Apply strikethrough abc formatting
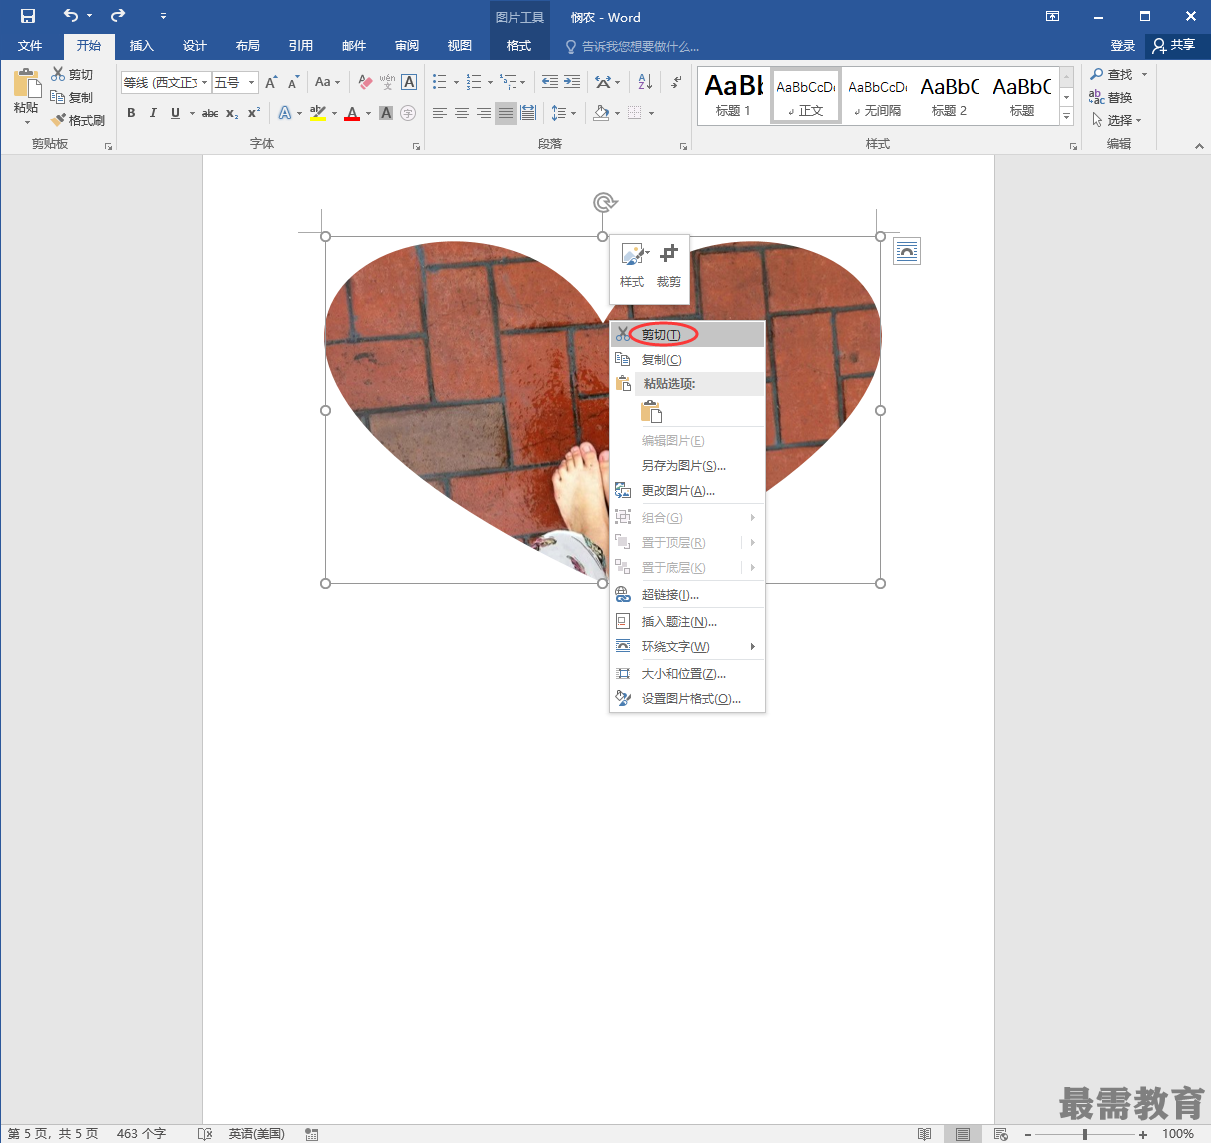The image size is (1211, 1143). [210, 113]
